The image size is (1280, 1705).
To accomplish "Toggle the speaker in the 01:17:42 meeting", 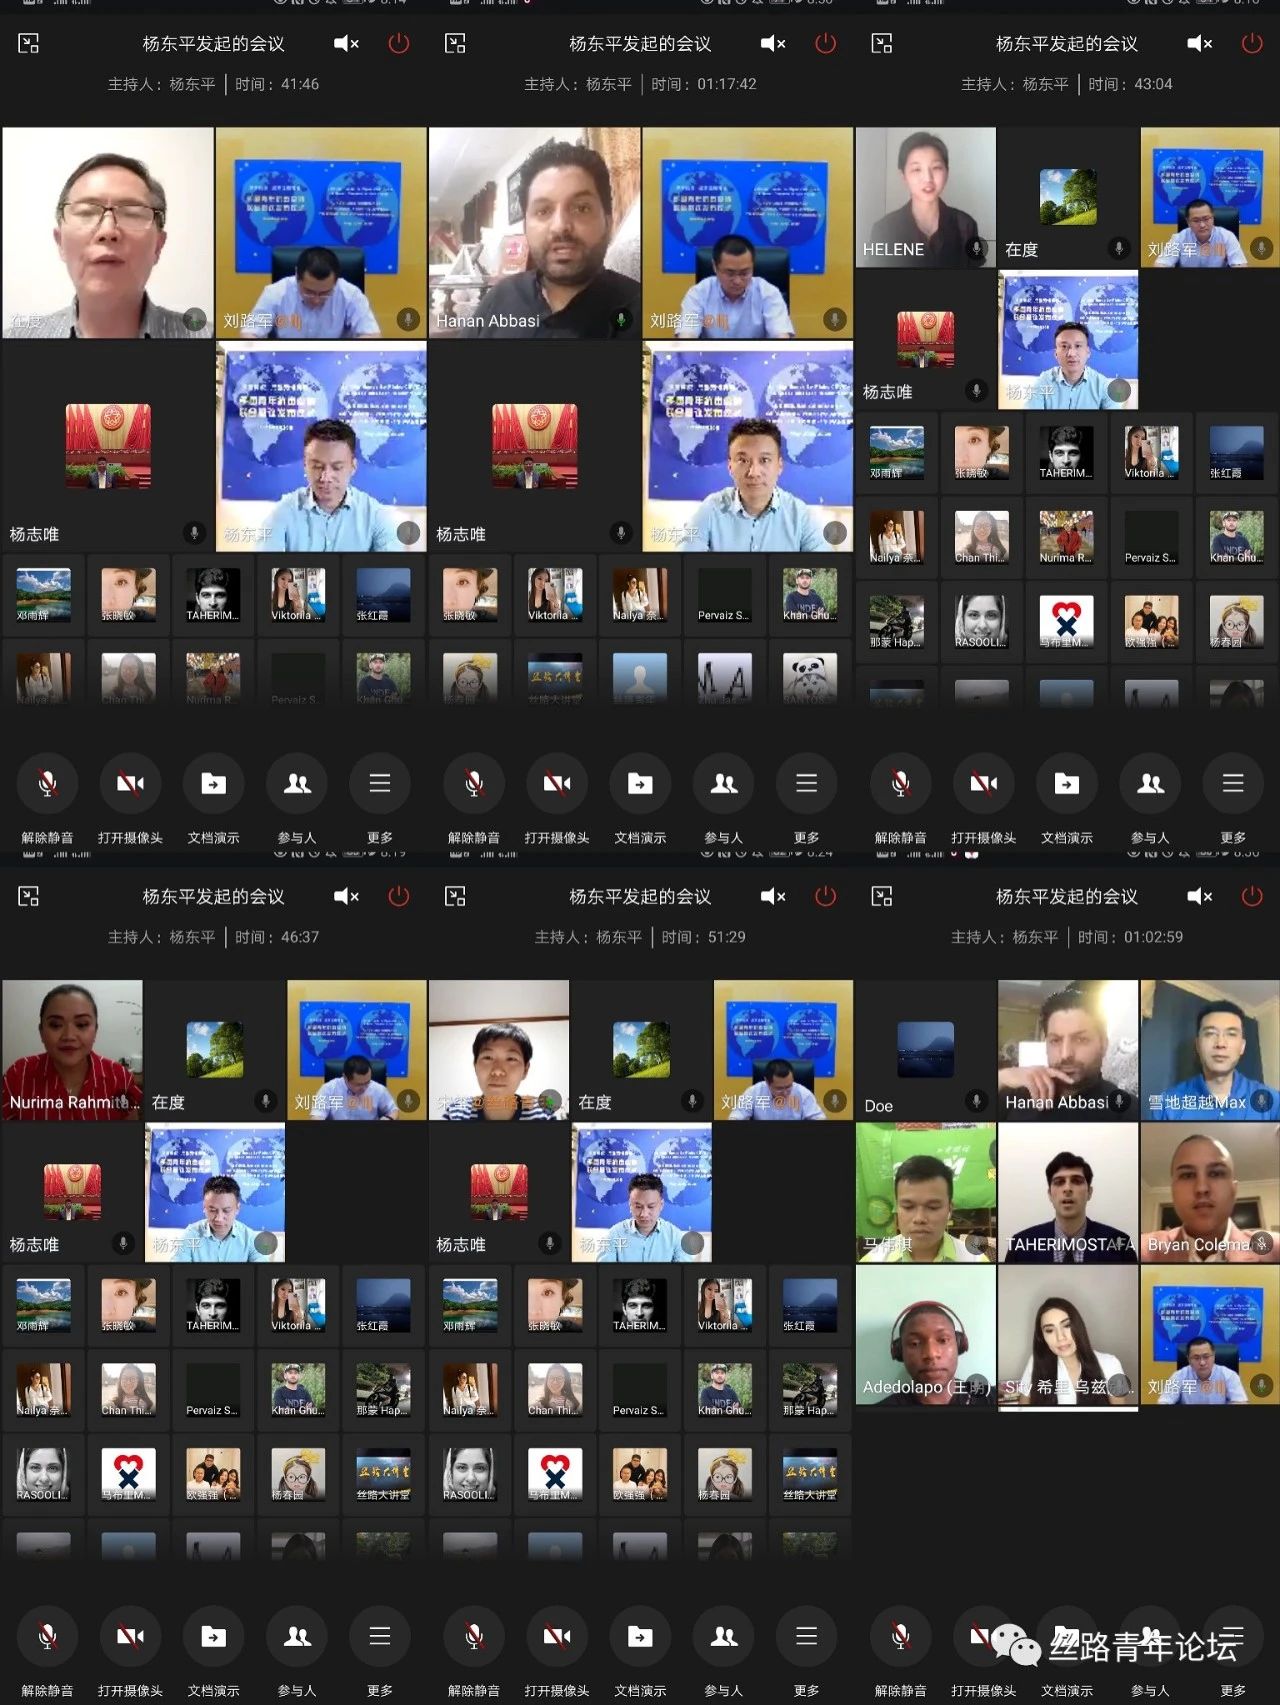I will pyautogui.click(x=772, y=44).
